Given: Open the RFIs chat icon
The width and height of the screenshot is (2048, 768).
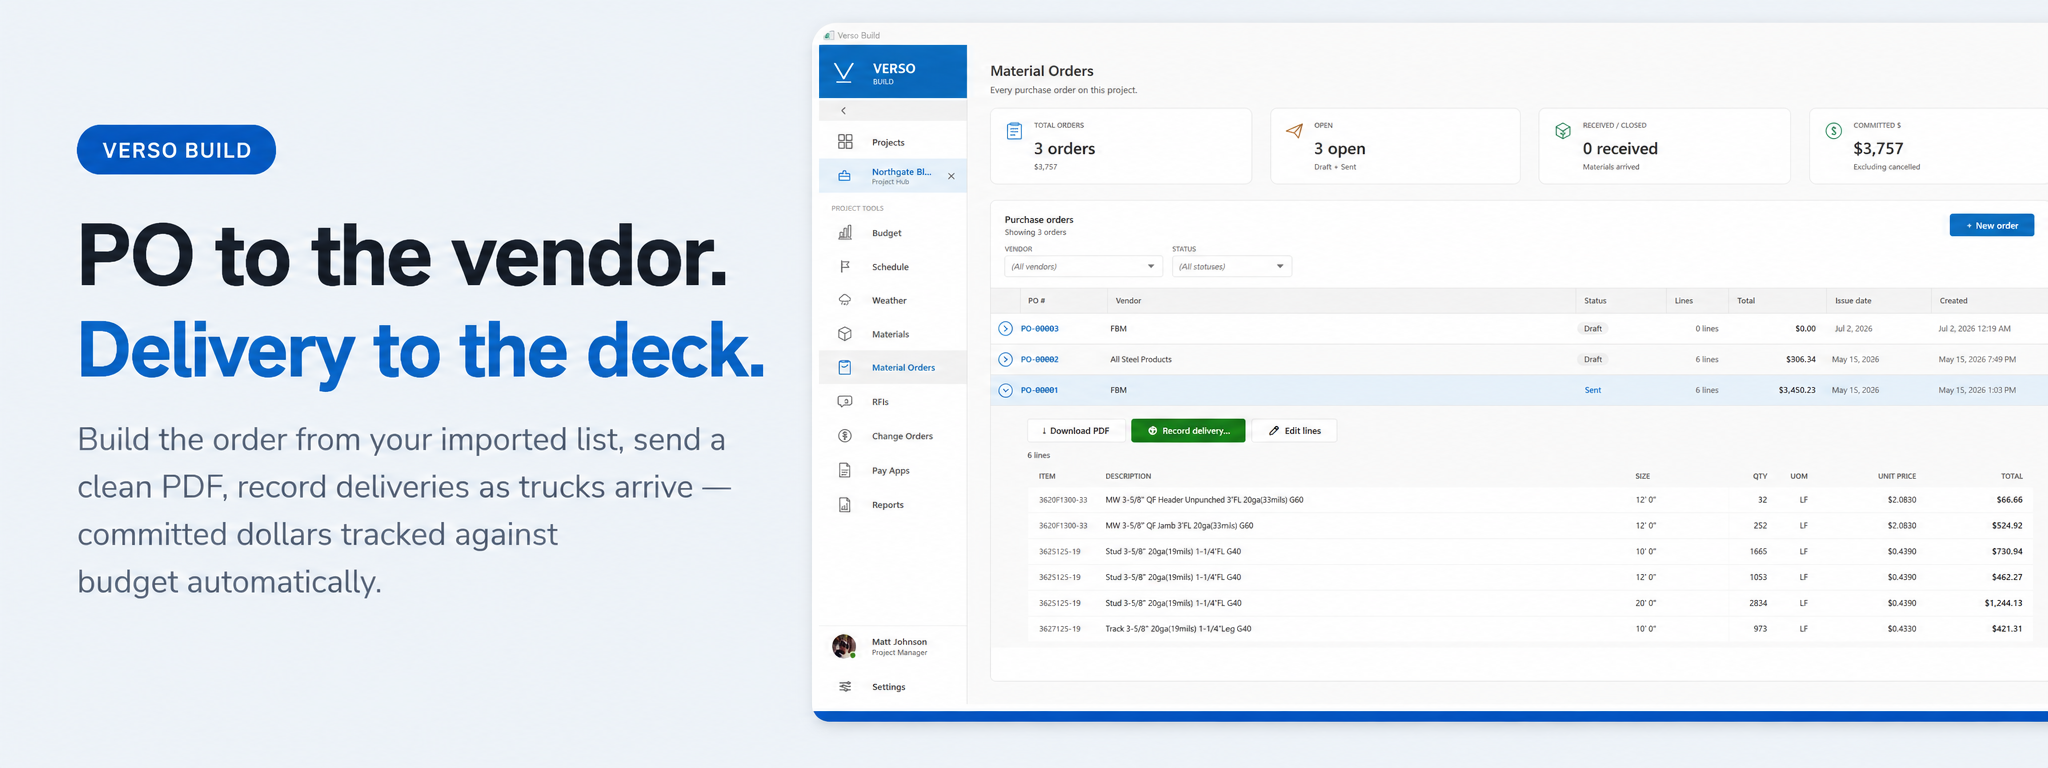Looking at the screenshot, I should click(x=845, y=401).
